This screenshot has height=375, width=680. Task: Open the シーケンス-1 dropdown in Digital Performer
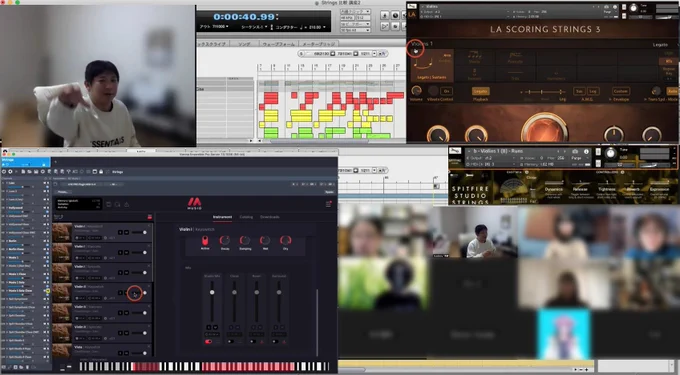click(254, 27)
